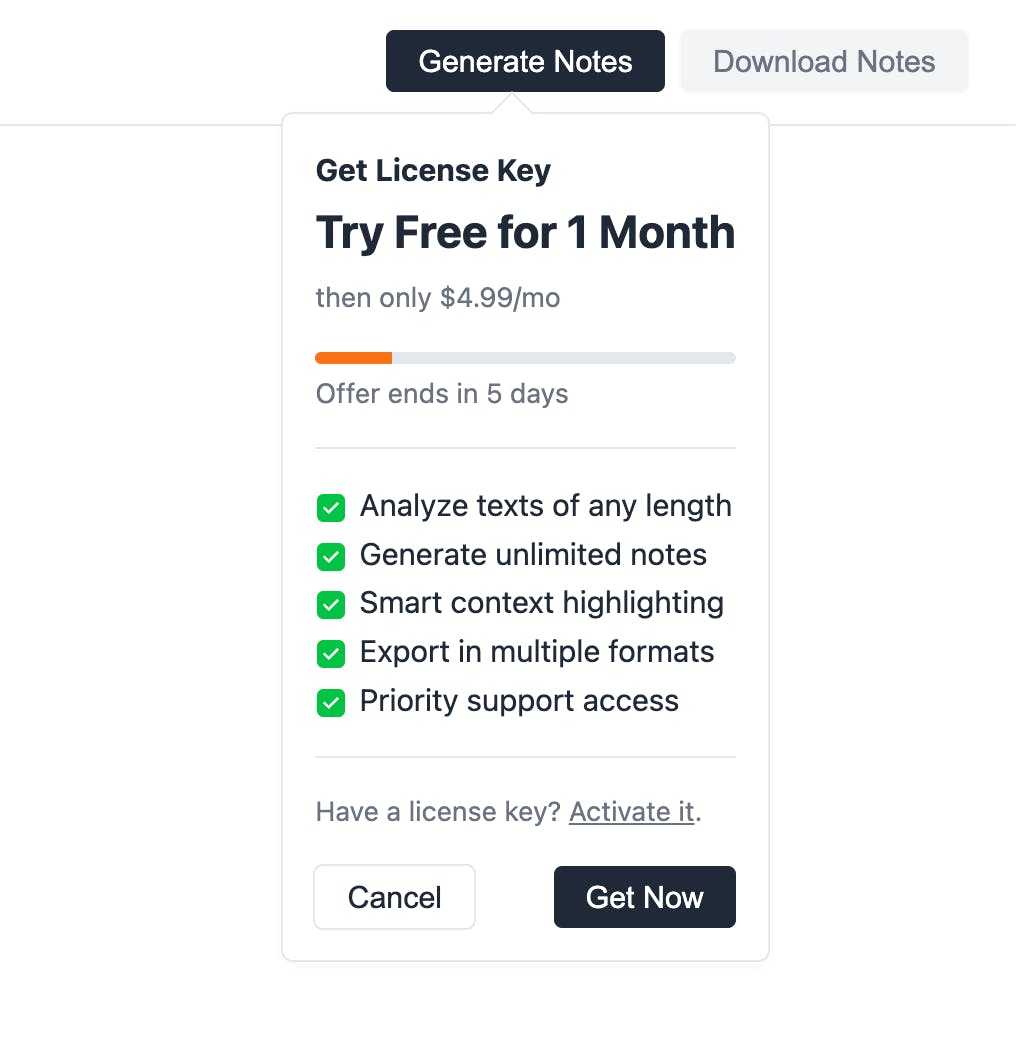The image size is (1016, 1038).
Task: Select the Export in multiple formats text
Action: (x=537, y=653)
